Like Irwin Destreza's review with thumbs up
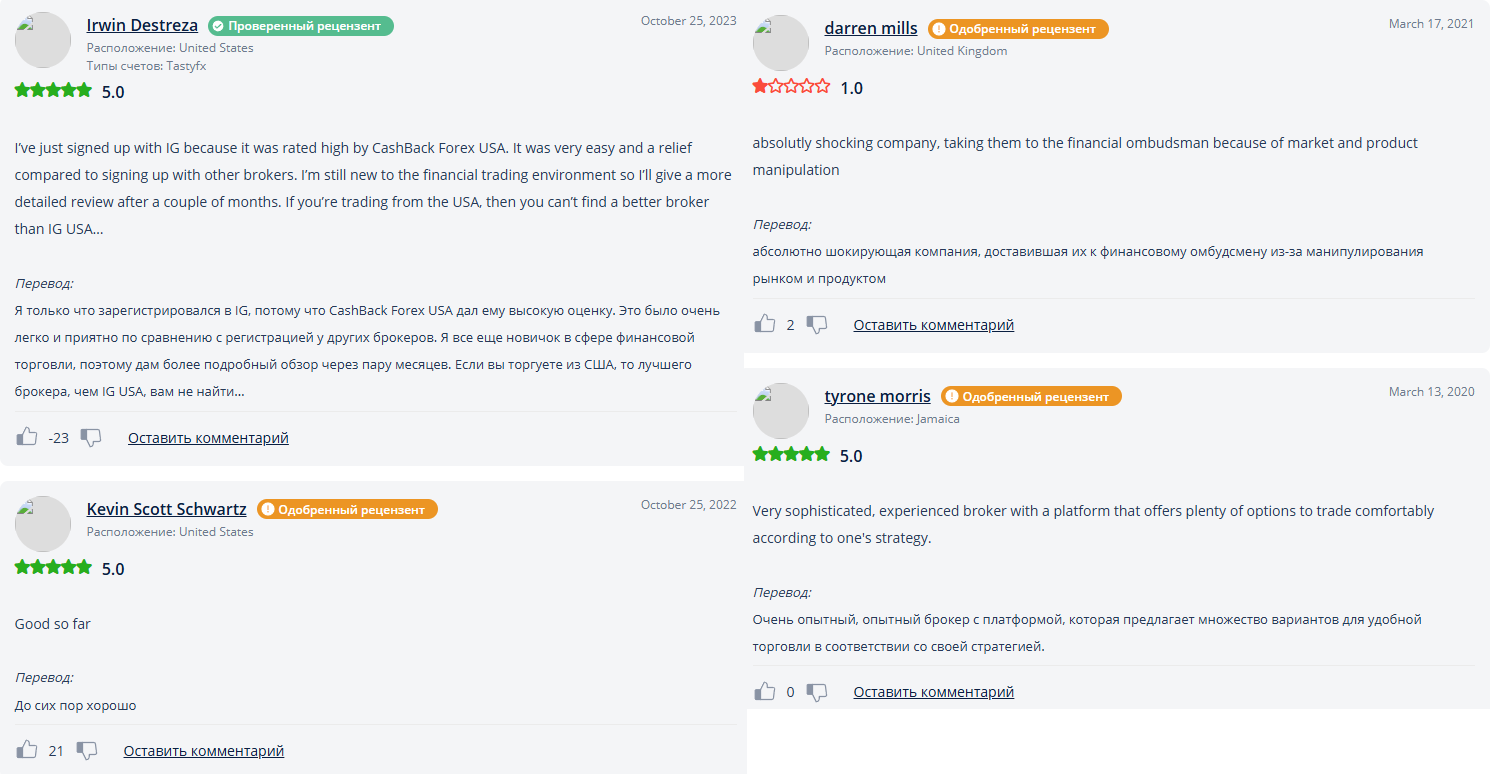The height and width of the screenshot is (776, 1496). [27, 437]
